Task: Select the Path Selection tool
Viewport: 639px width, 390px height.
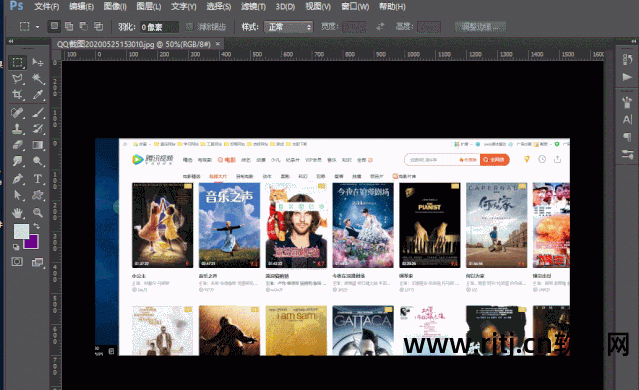Action: tap(17, 195)
